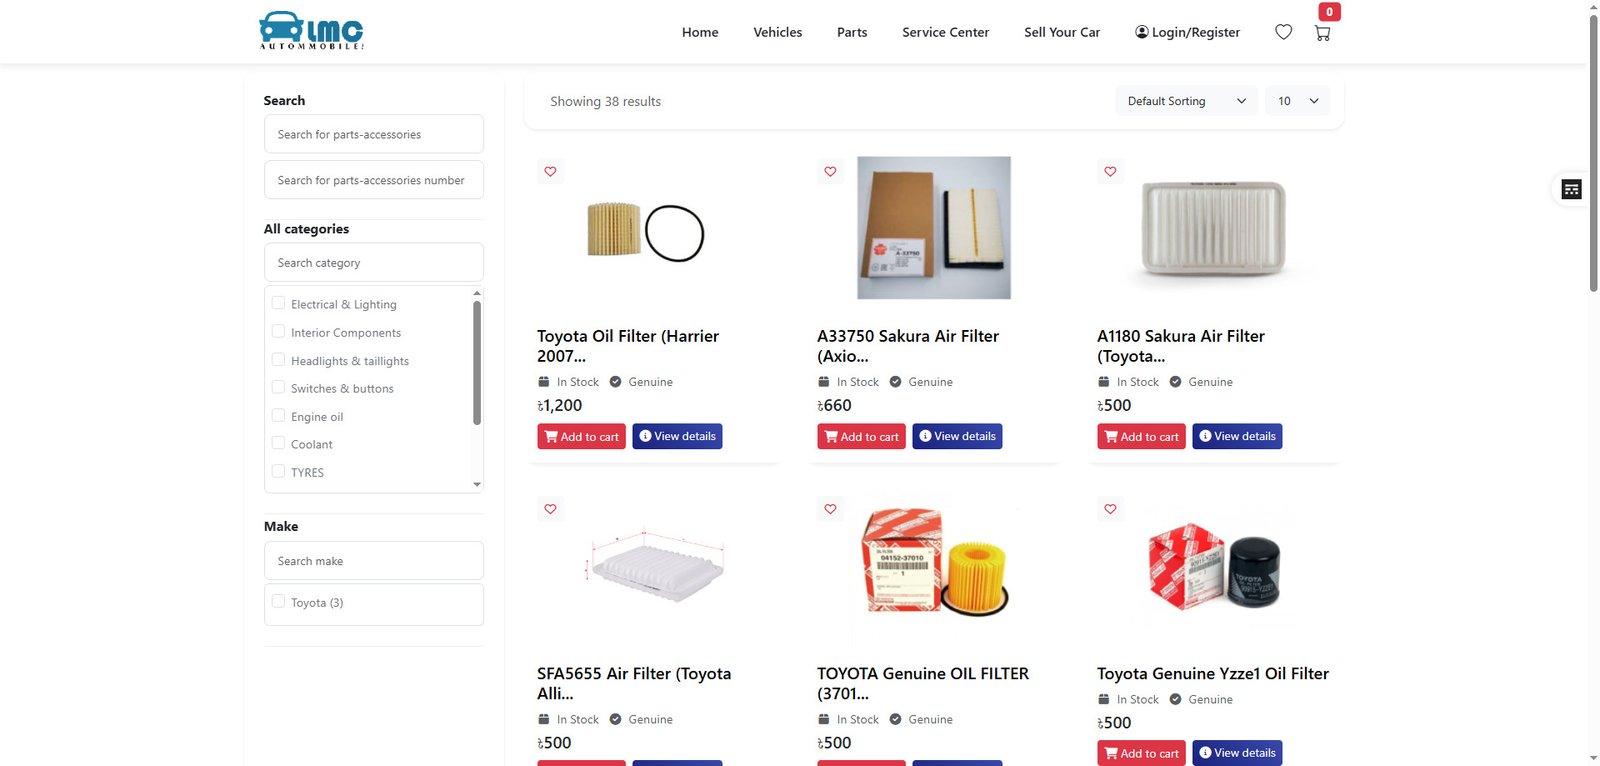Check the Electrical & Lighting category
This screenshot has height=766, width=1600.
[278, 303]
